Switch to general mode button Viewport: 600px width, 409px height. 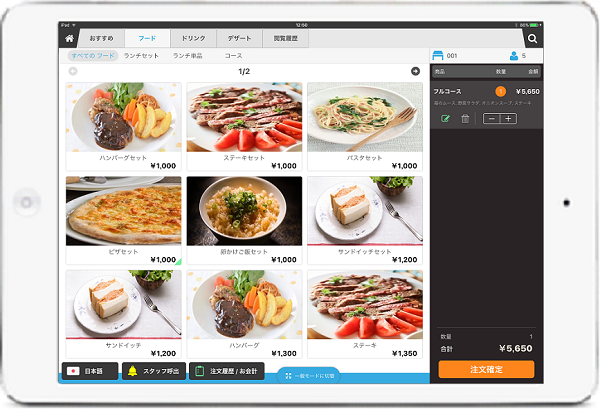(x=308, y=376)
